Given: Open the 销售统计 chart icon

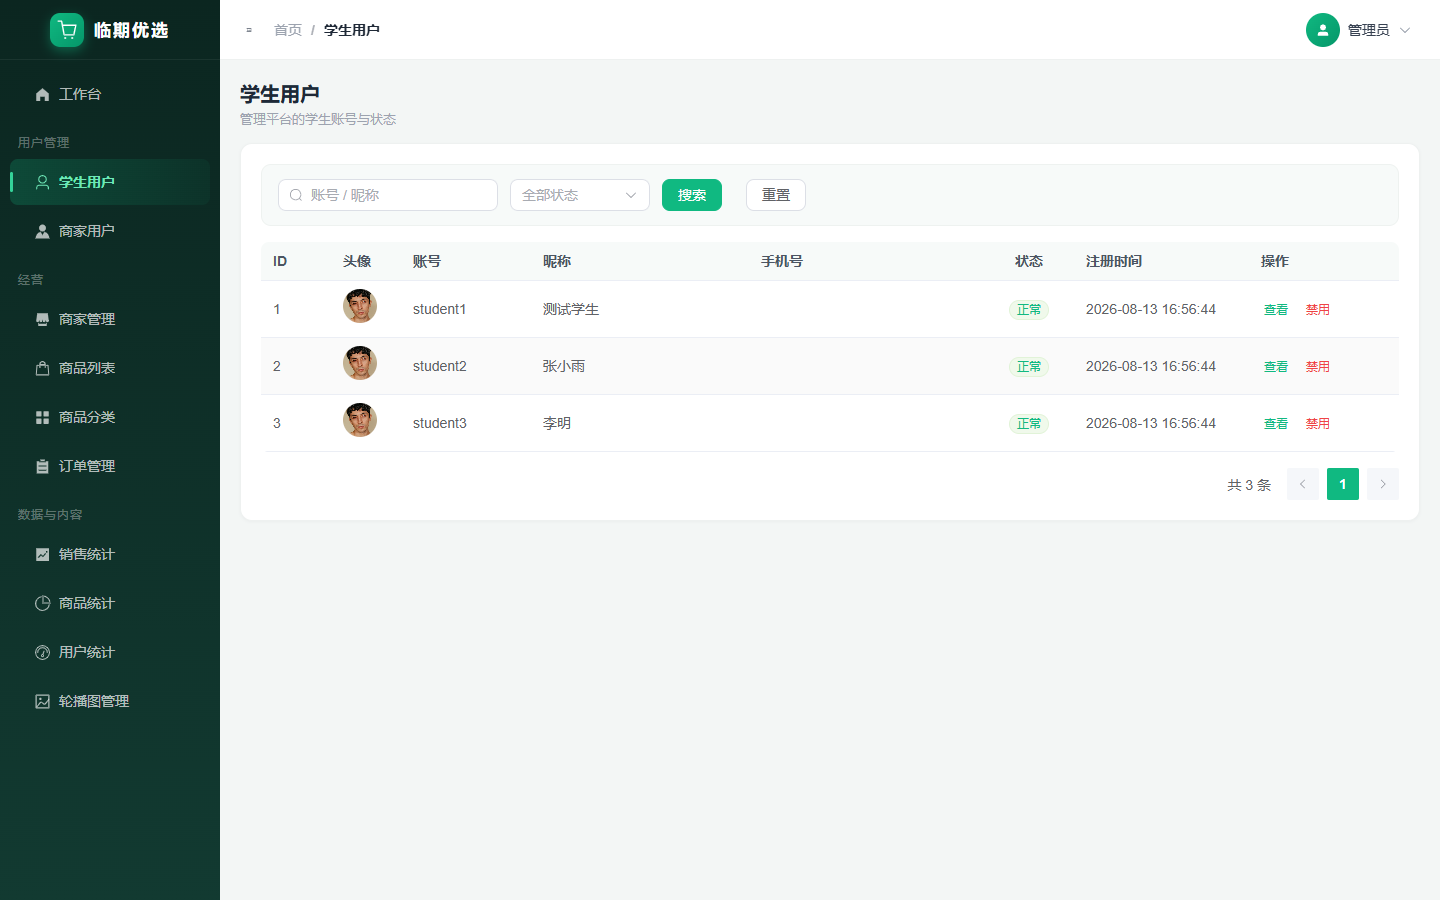Looking at the screenshot, I should point(42,554).
